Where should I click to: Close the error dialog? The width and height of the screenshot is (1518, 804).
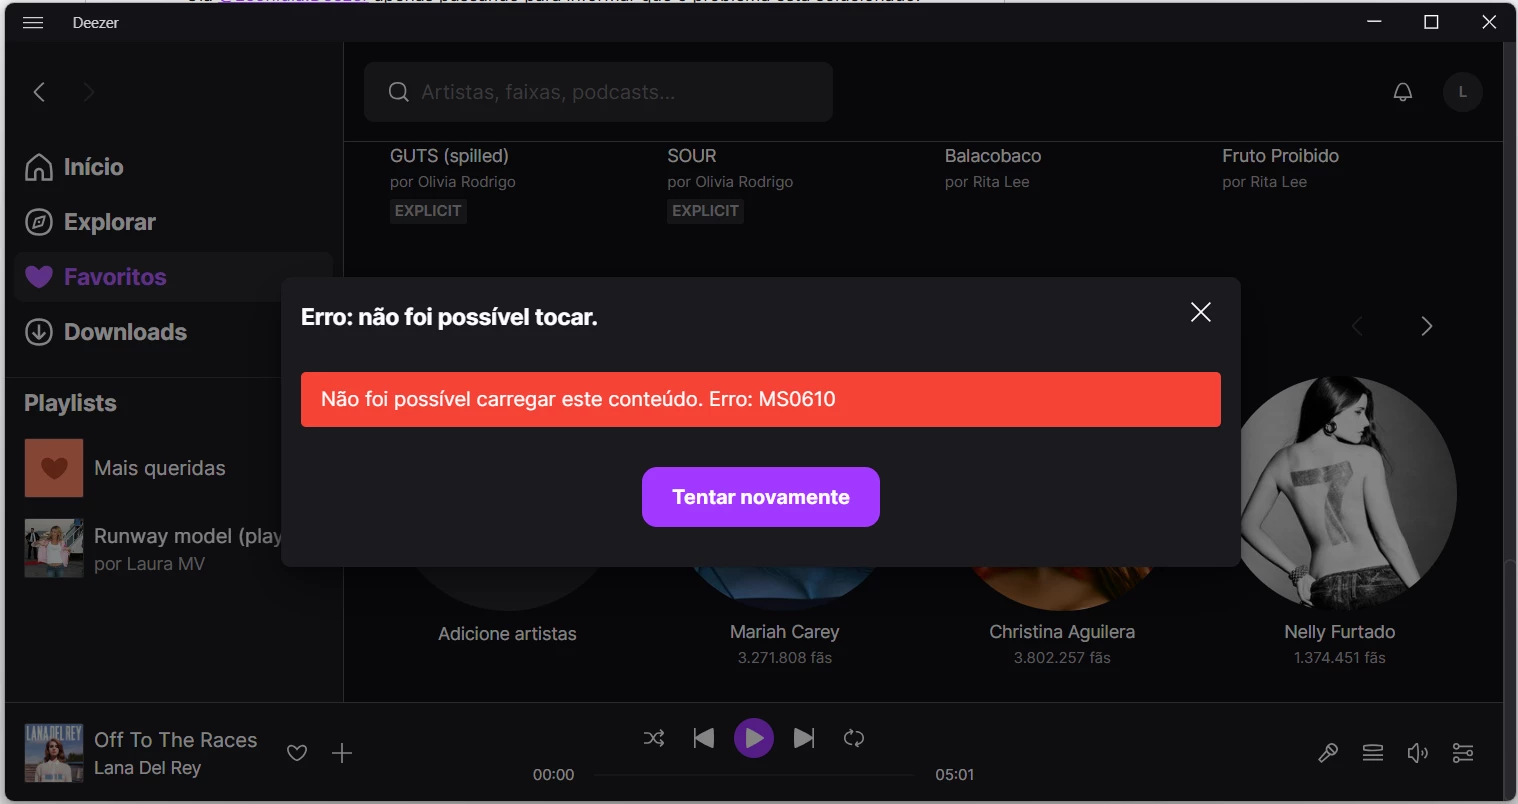(x=1201, y=312)
